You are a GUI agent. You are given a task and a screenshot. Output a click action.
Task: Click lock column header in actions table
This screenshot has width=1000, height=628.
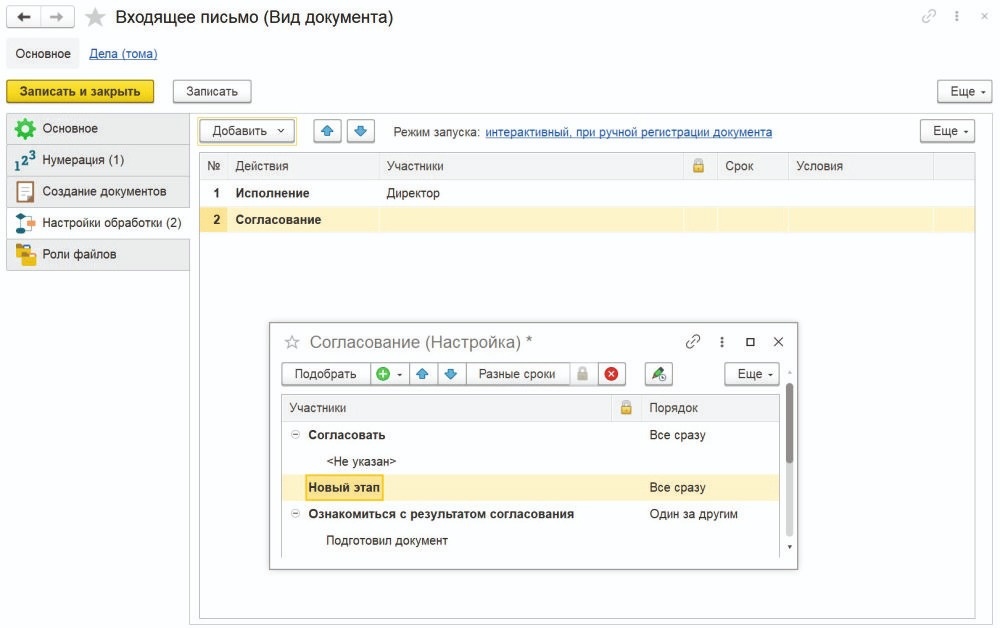(x=698, y=166)
